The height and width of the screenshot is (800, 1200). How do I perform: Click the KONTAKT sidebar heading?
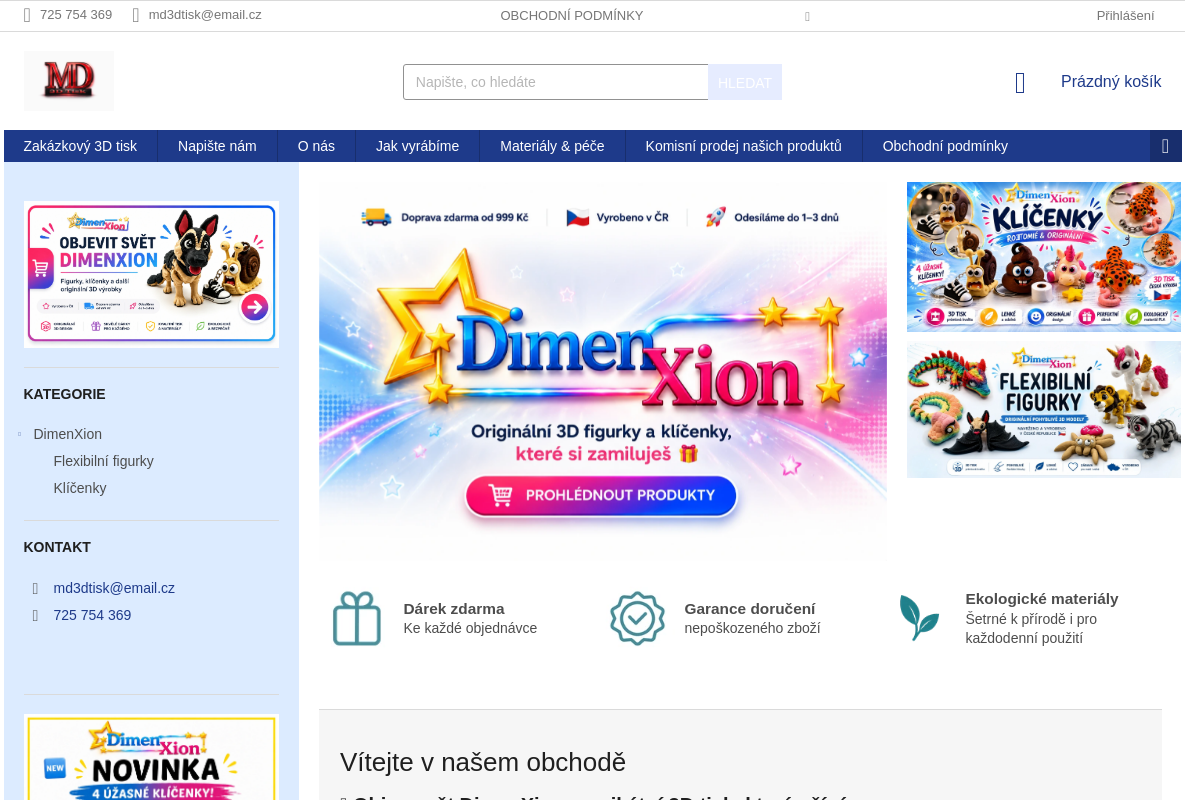click(57, 547)
